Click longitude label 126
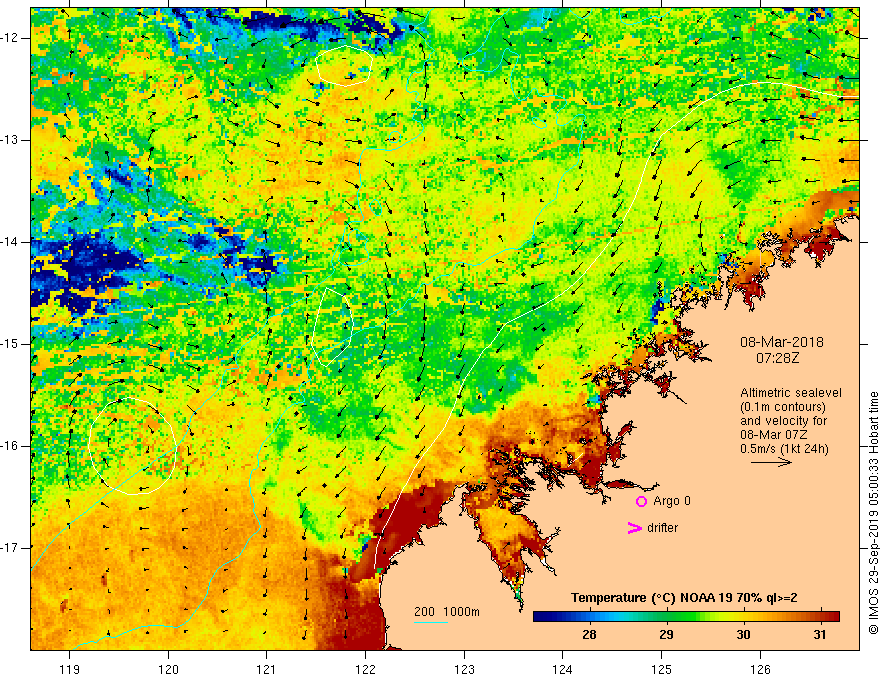Screen dimensions: 880x680 760,669
